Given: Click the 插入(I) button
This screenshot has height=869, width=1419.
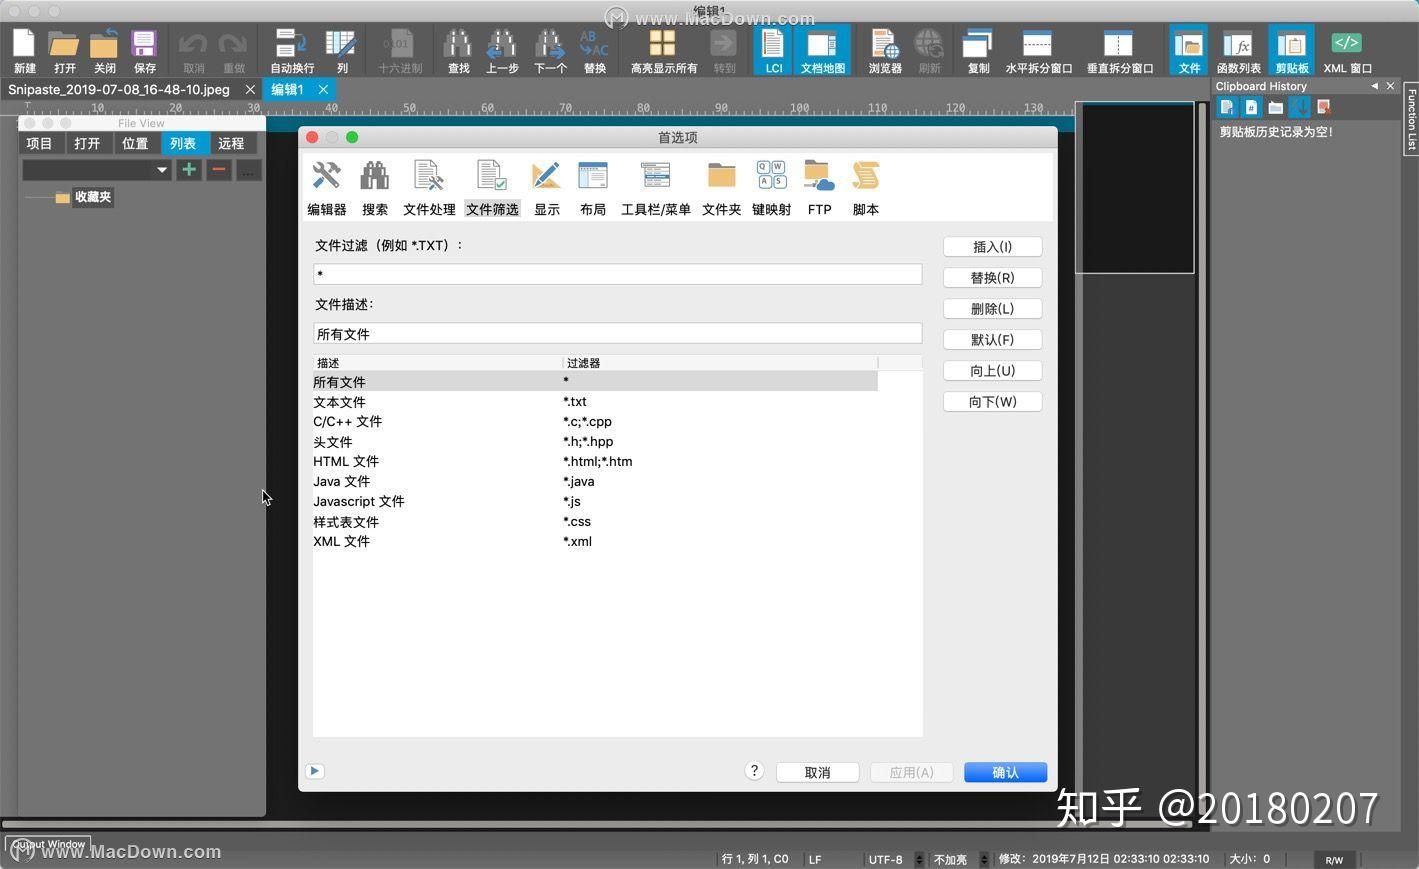Looking at the screenshot, I should click(991, 246).
